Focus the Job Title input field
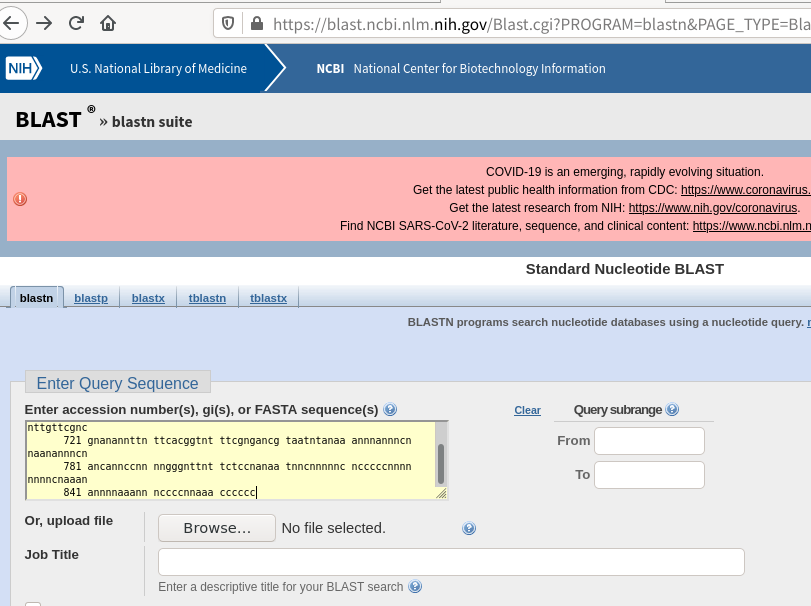Viewport: 811px width, 606px height. (x=451, y=562)
